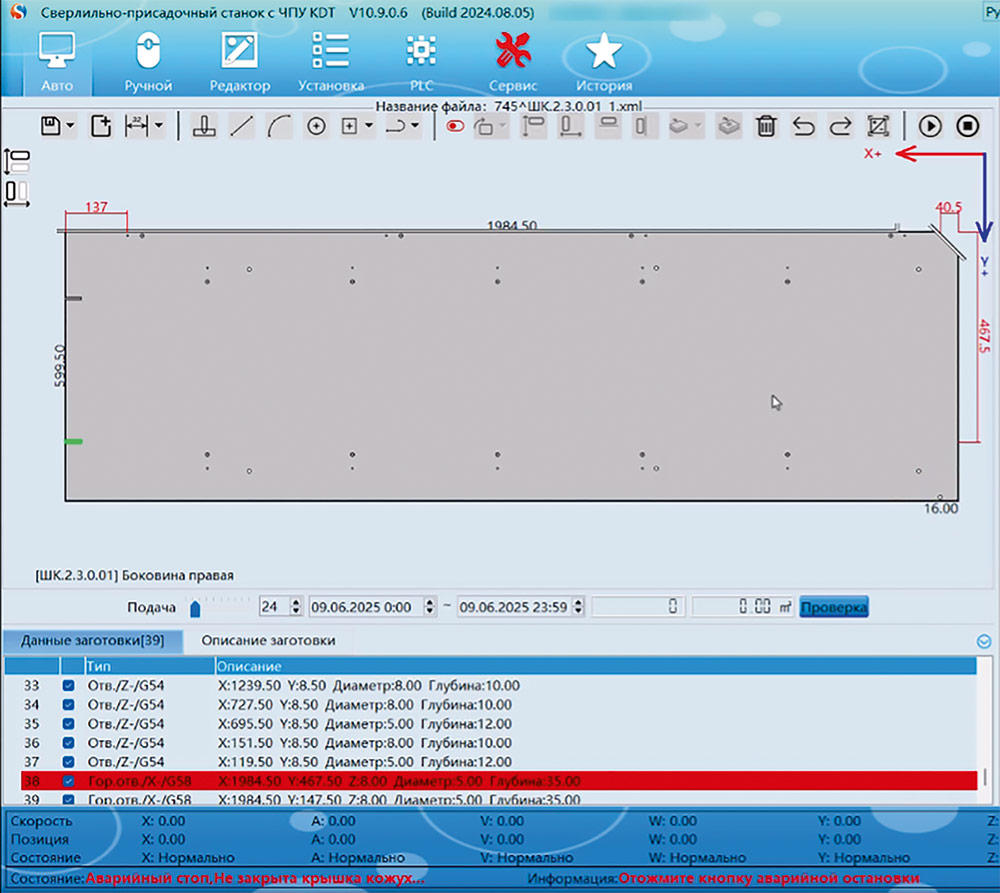Viewport: 1000px width, 893px height.
Task: Expand the dimension tool dropdown arrow
Action: (x=158, y=127)
